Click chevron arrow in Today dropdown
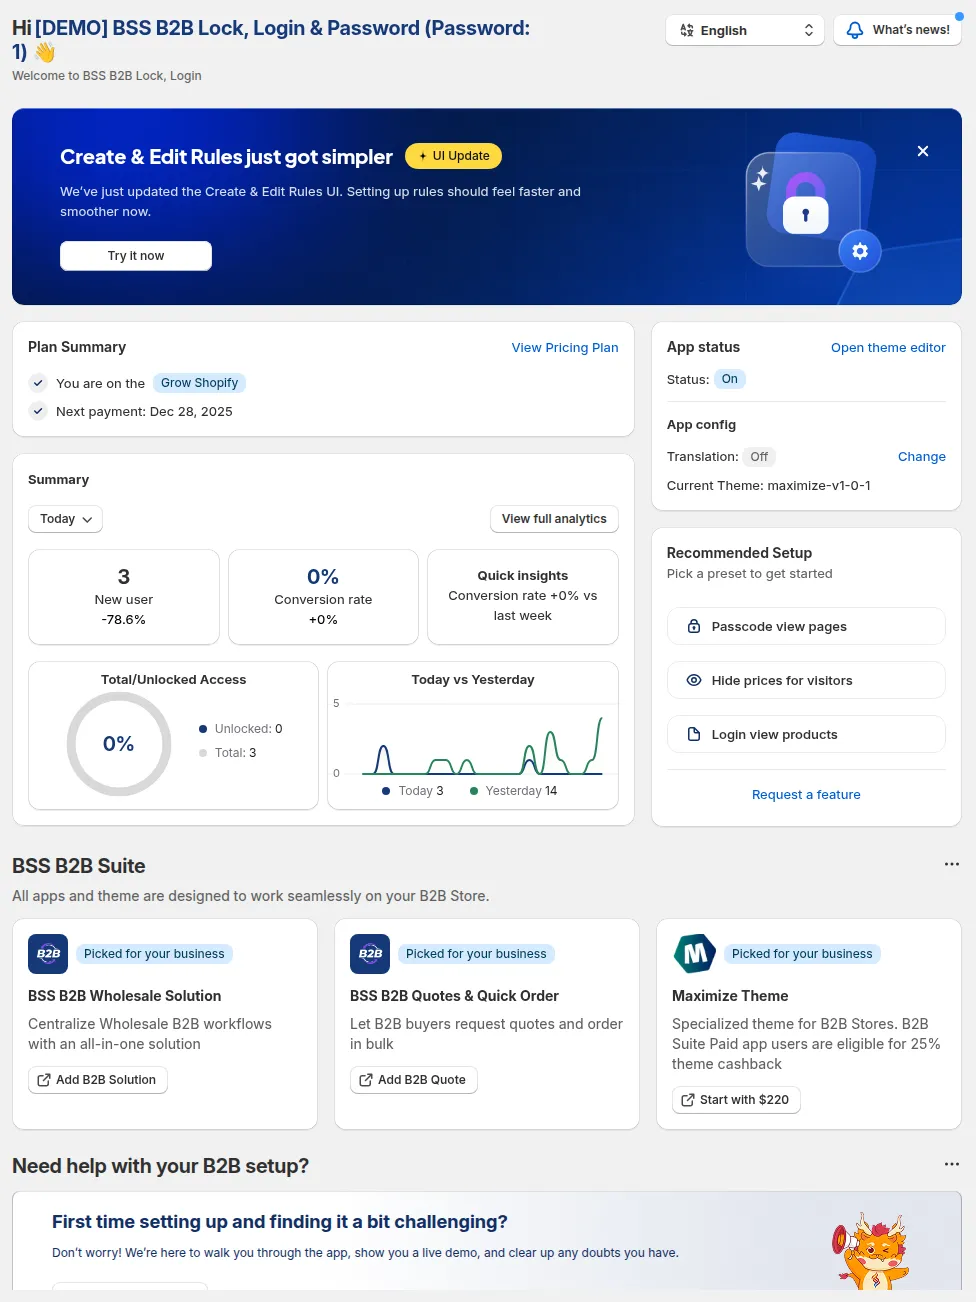The image size is (976, 1302). pos(87,520)
